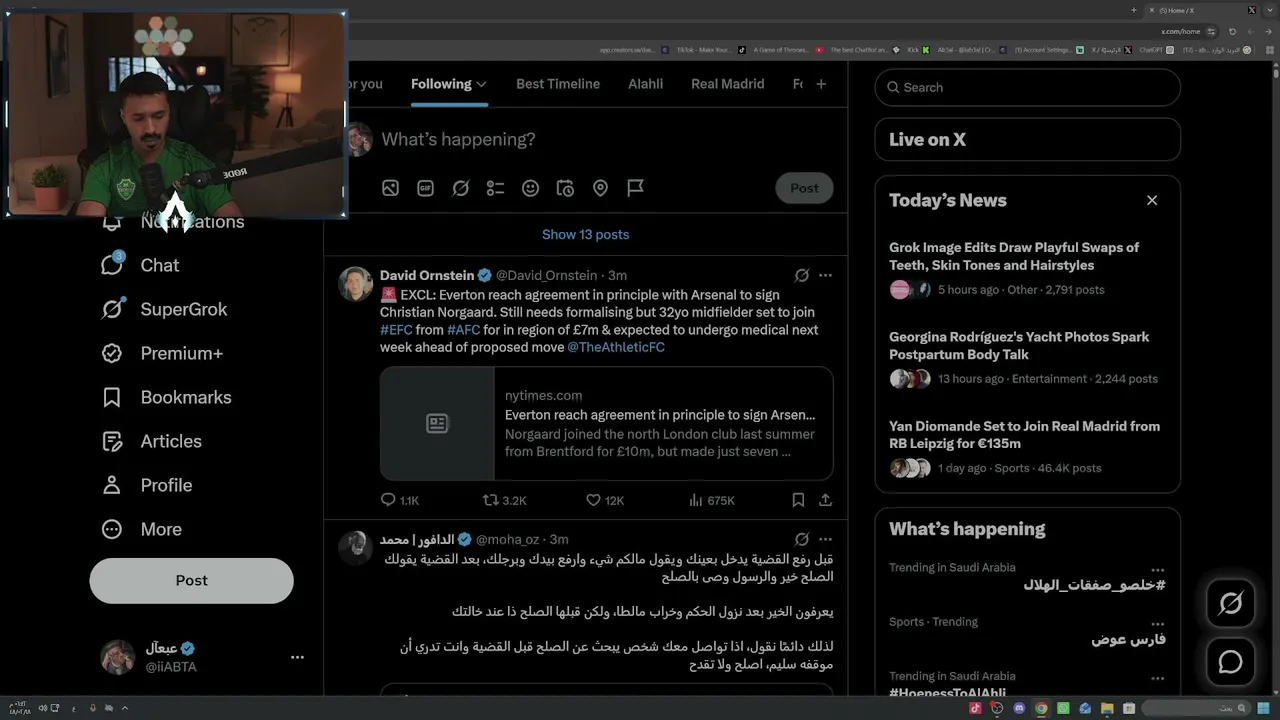
Task: Click the x.com/home address bar
Action: coord(1180,31)
